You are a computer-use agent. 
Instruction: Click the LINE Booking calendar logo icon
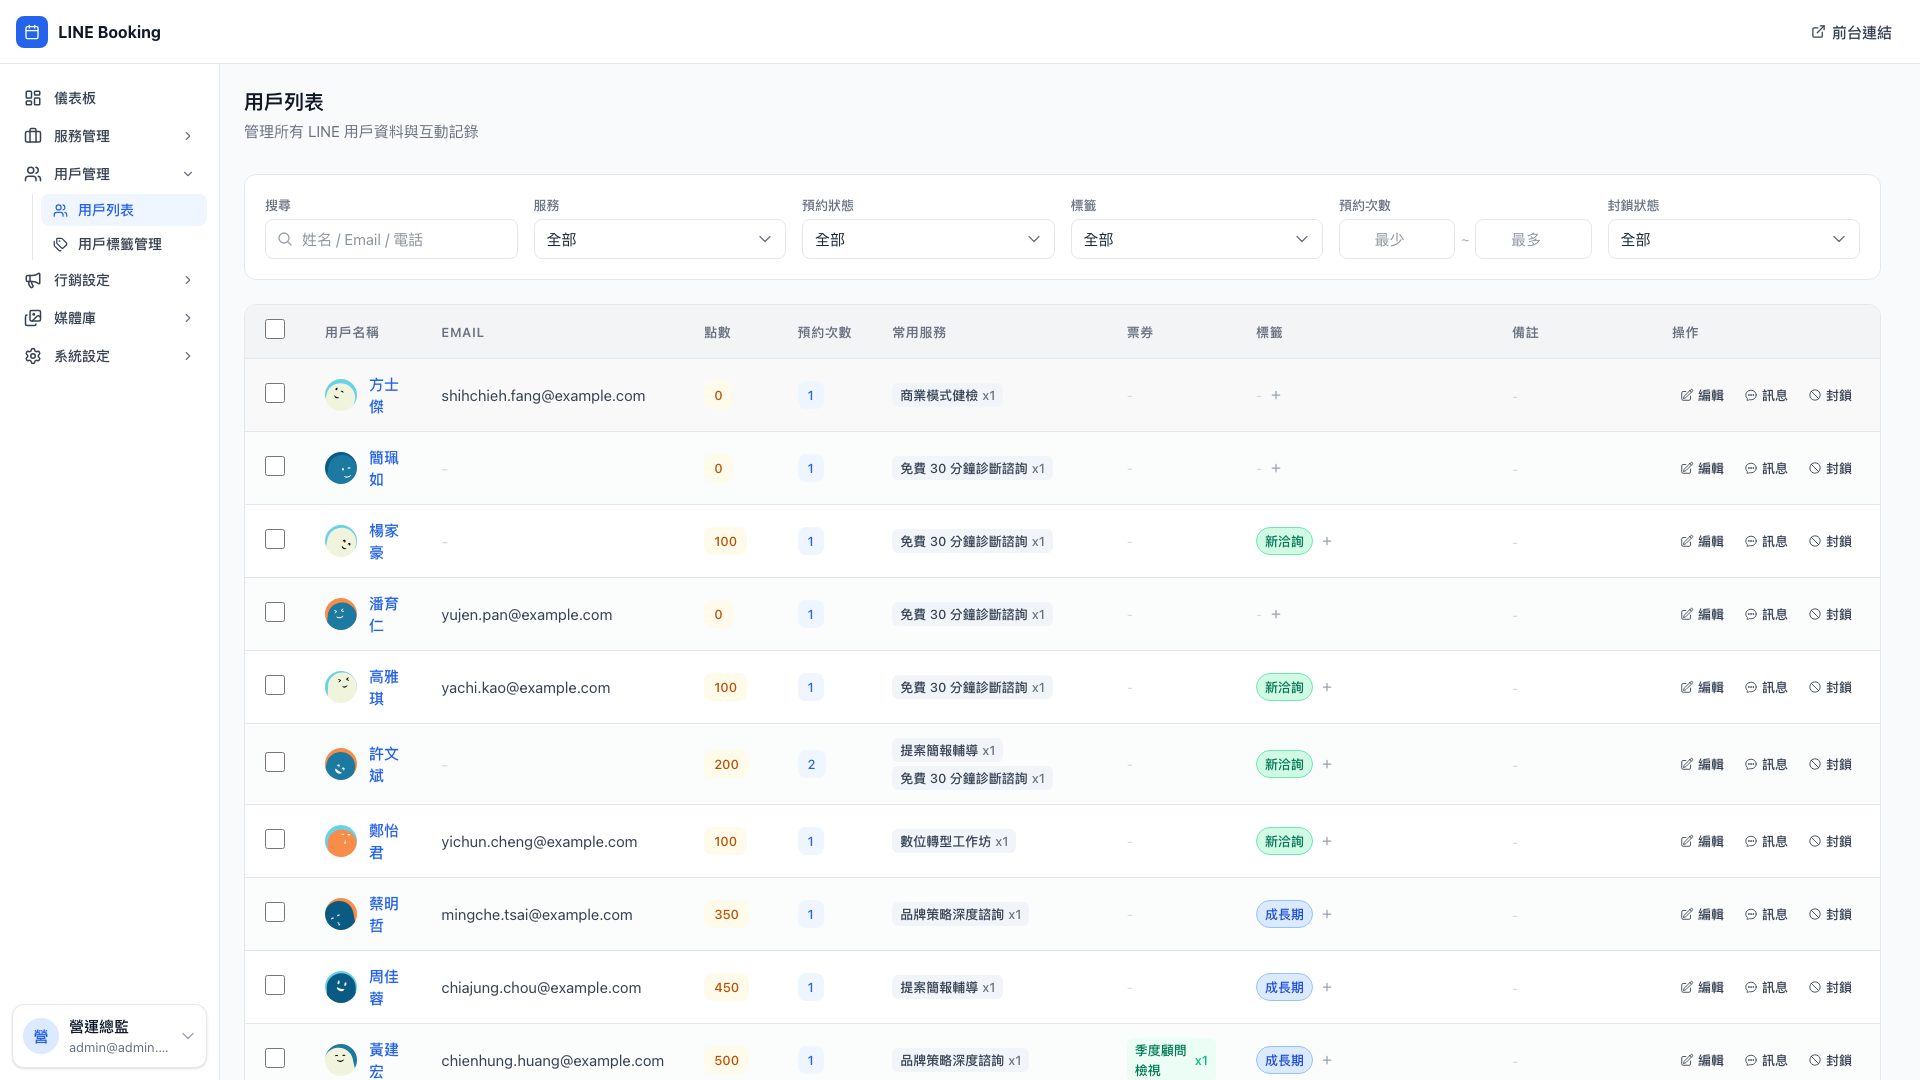[32, 32]
